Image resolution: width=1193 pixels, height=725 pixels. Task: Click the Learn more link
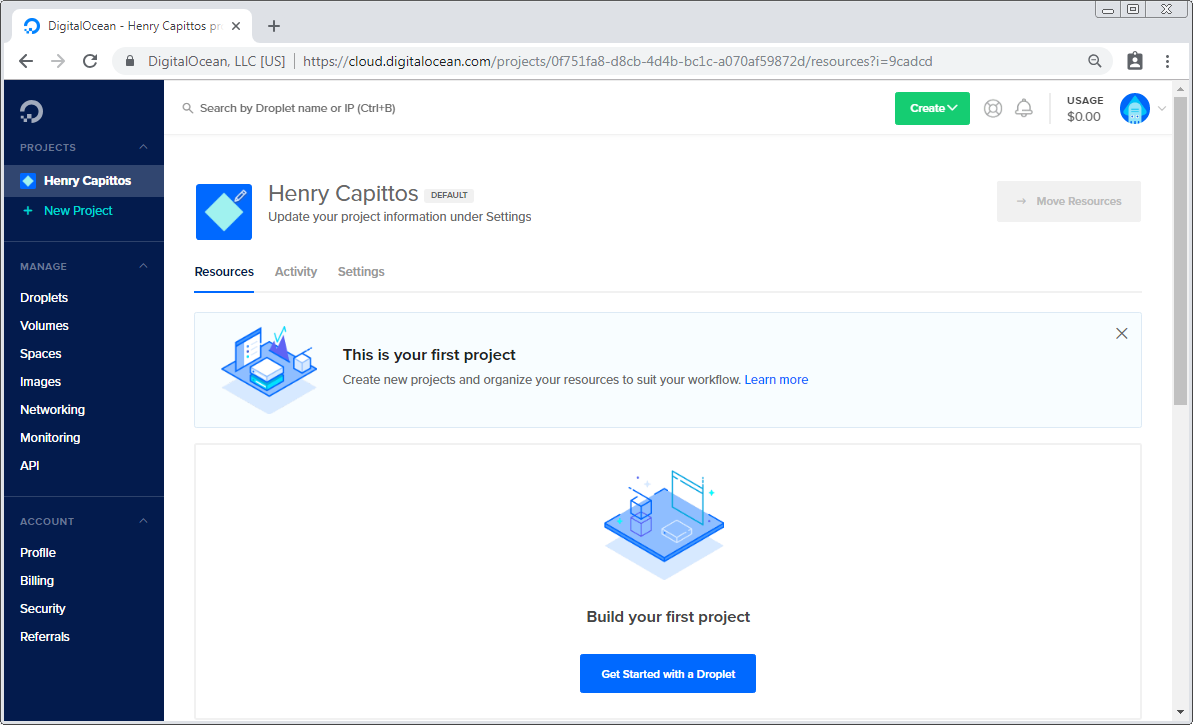(776, 380)
